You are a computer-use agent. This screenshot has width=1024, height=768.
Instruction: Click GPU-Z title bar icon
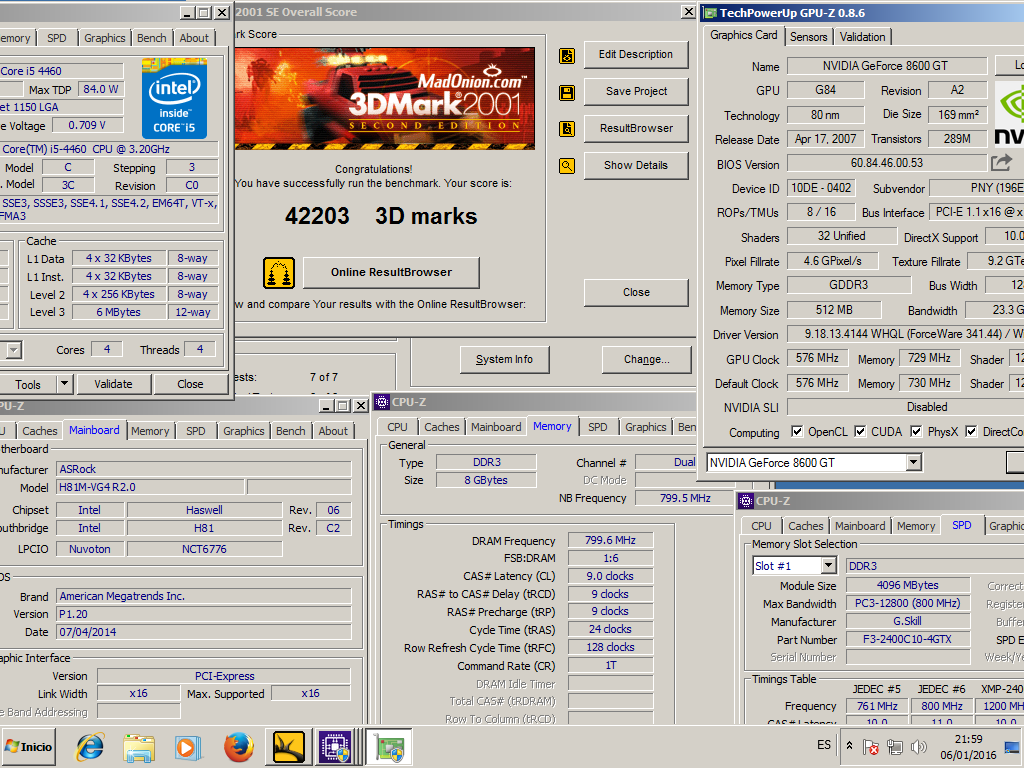pyautogui.click(x=709, y=12)
